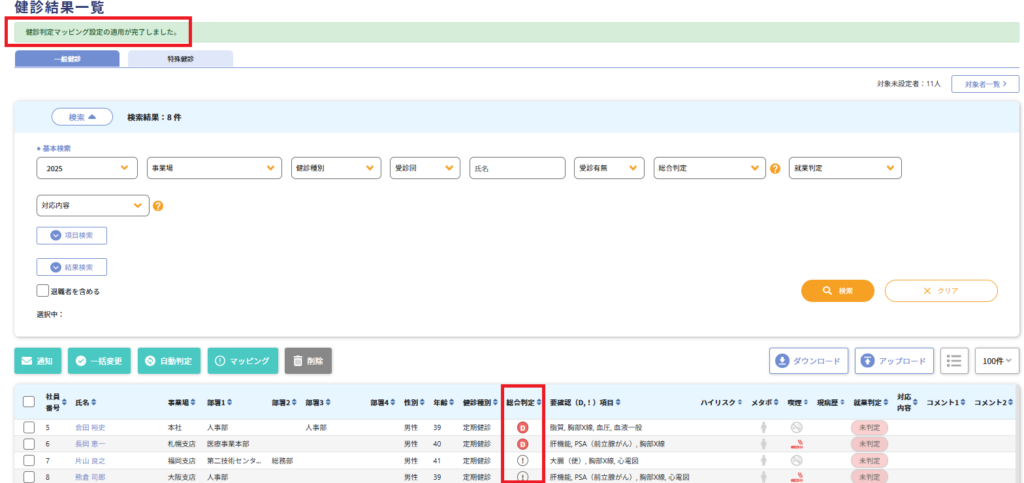
Task: Click the ダウンロード download button
Action: click(809, 360)
